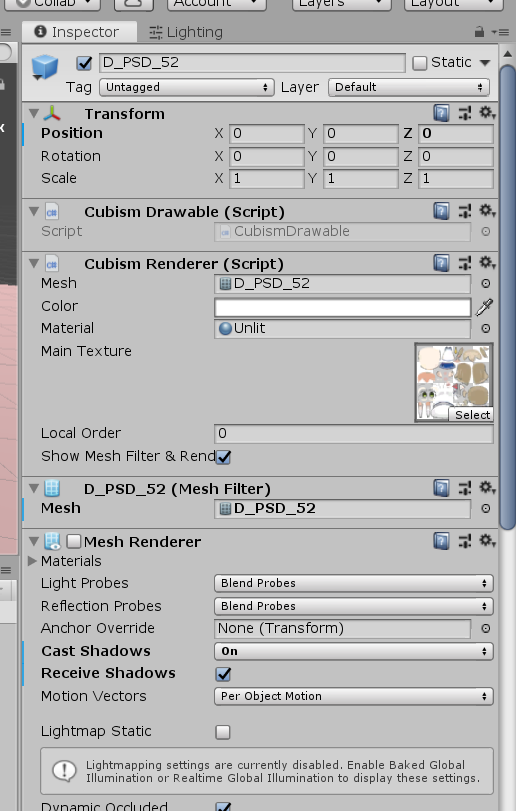Image resolution: width=516 pixels, height=811 pixels.
Task: Enable Lightmap Static checkbox
Action: pos(223,732)
